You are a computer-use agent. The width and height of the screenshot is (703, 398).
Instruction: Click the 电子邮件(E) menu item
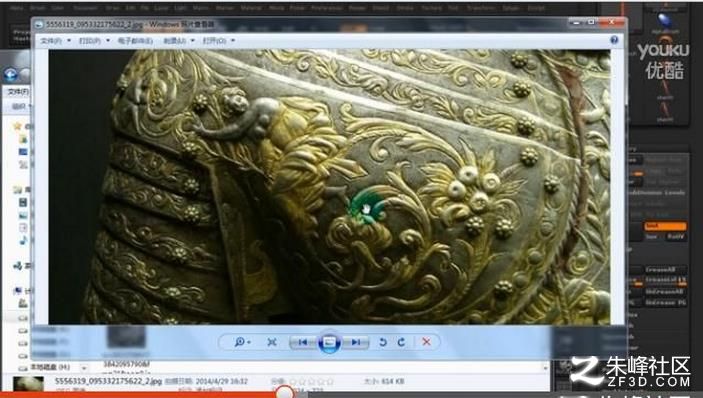pyautogui.click(x=135, y=41)
